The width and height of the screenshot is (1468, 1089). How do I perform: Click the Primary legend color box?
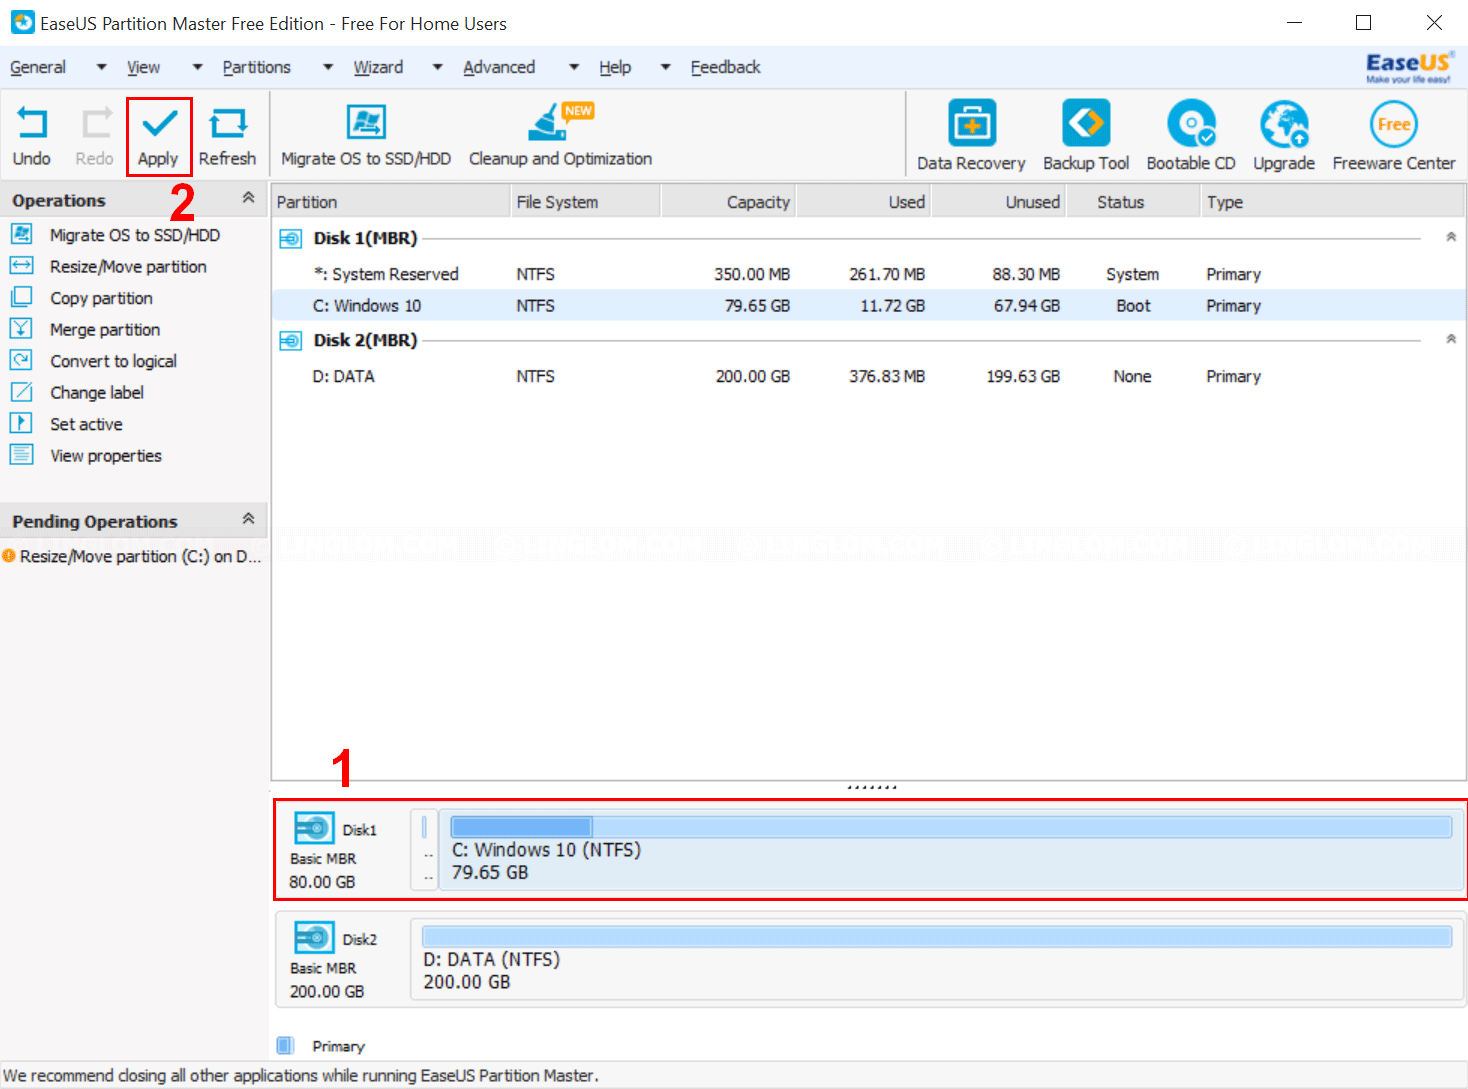[x=285, y=1045]
